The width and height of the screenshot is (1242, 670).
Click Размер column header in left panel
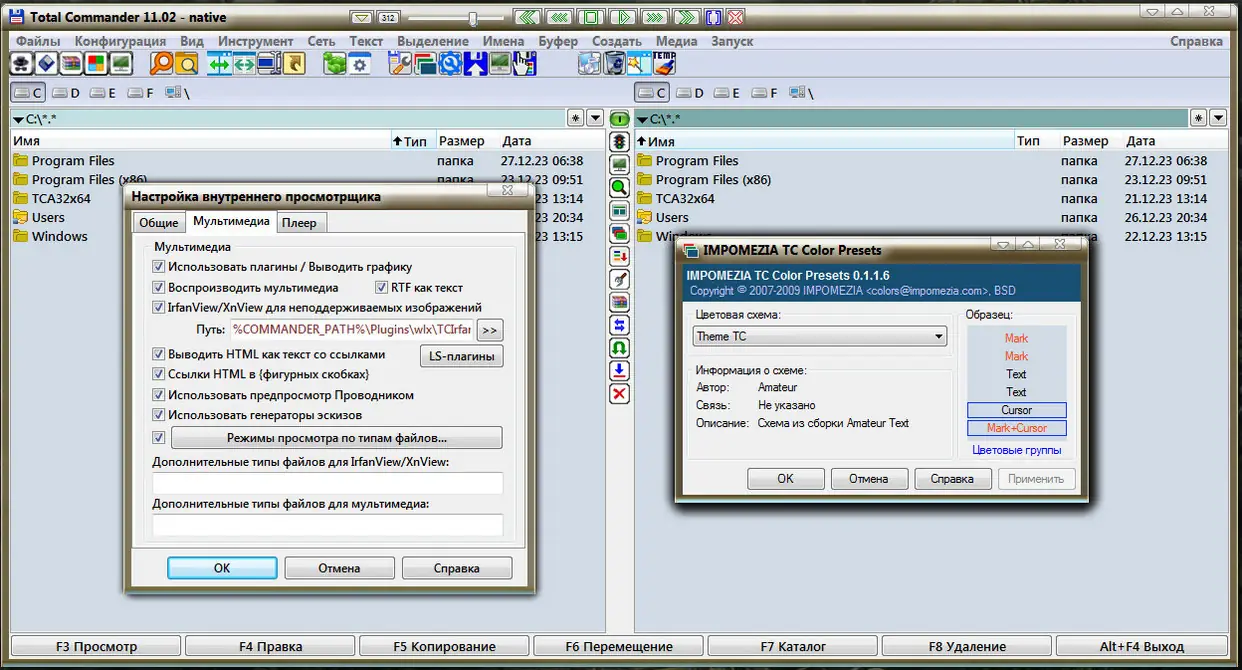point(461,141)
